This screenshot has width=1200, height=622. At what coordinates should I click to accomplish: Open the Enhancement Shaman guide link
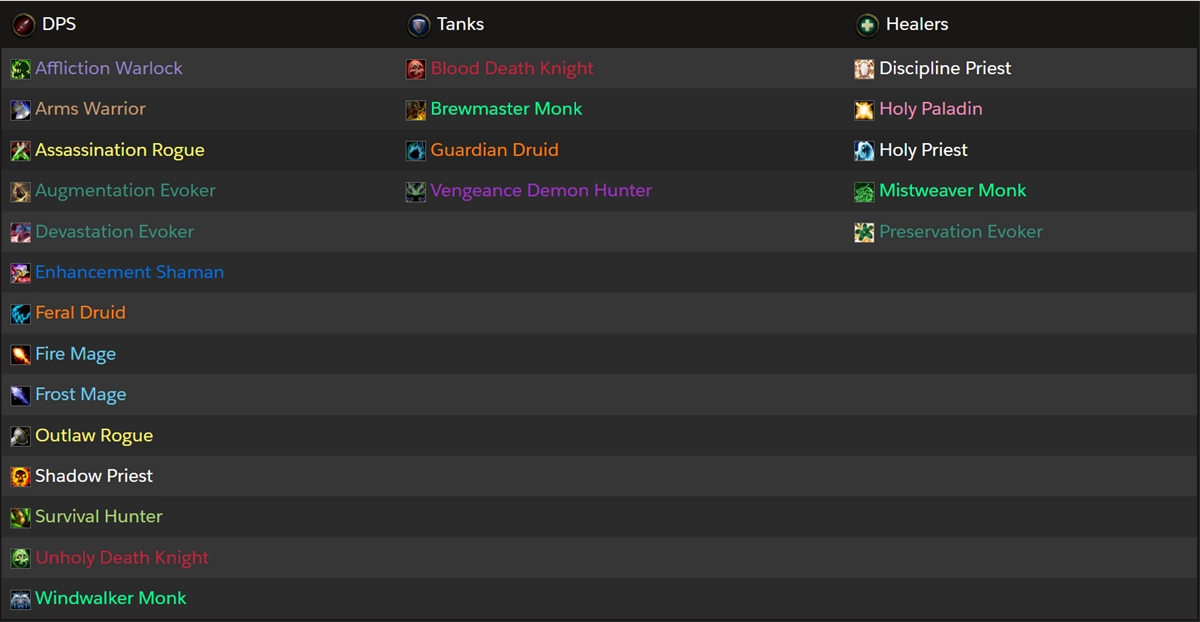coord(129,272)
